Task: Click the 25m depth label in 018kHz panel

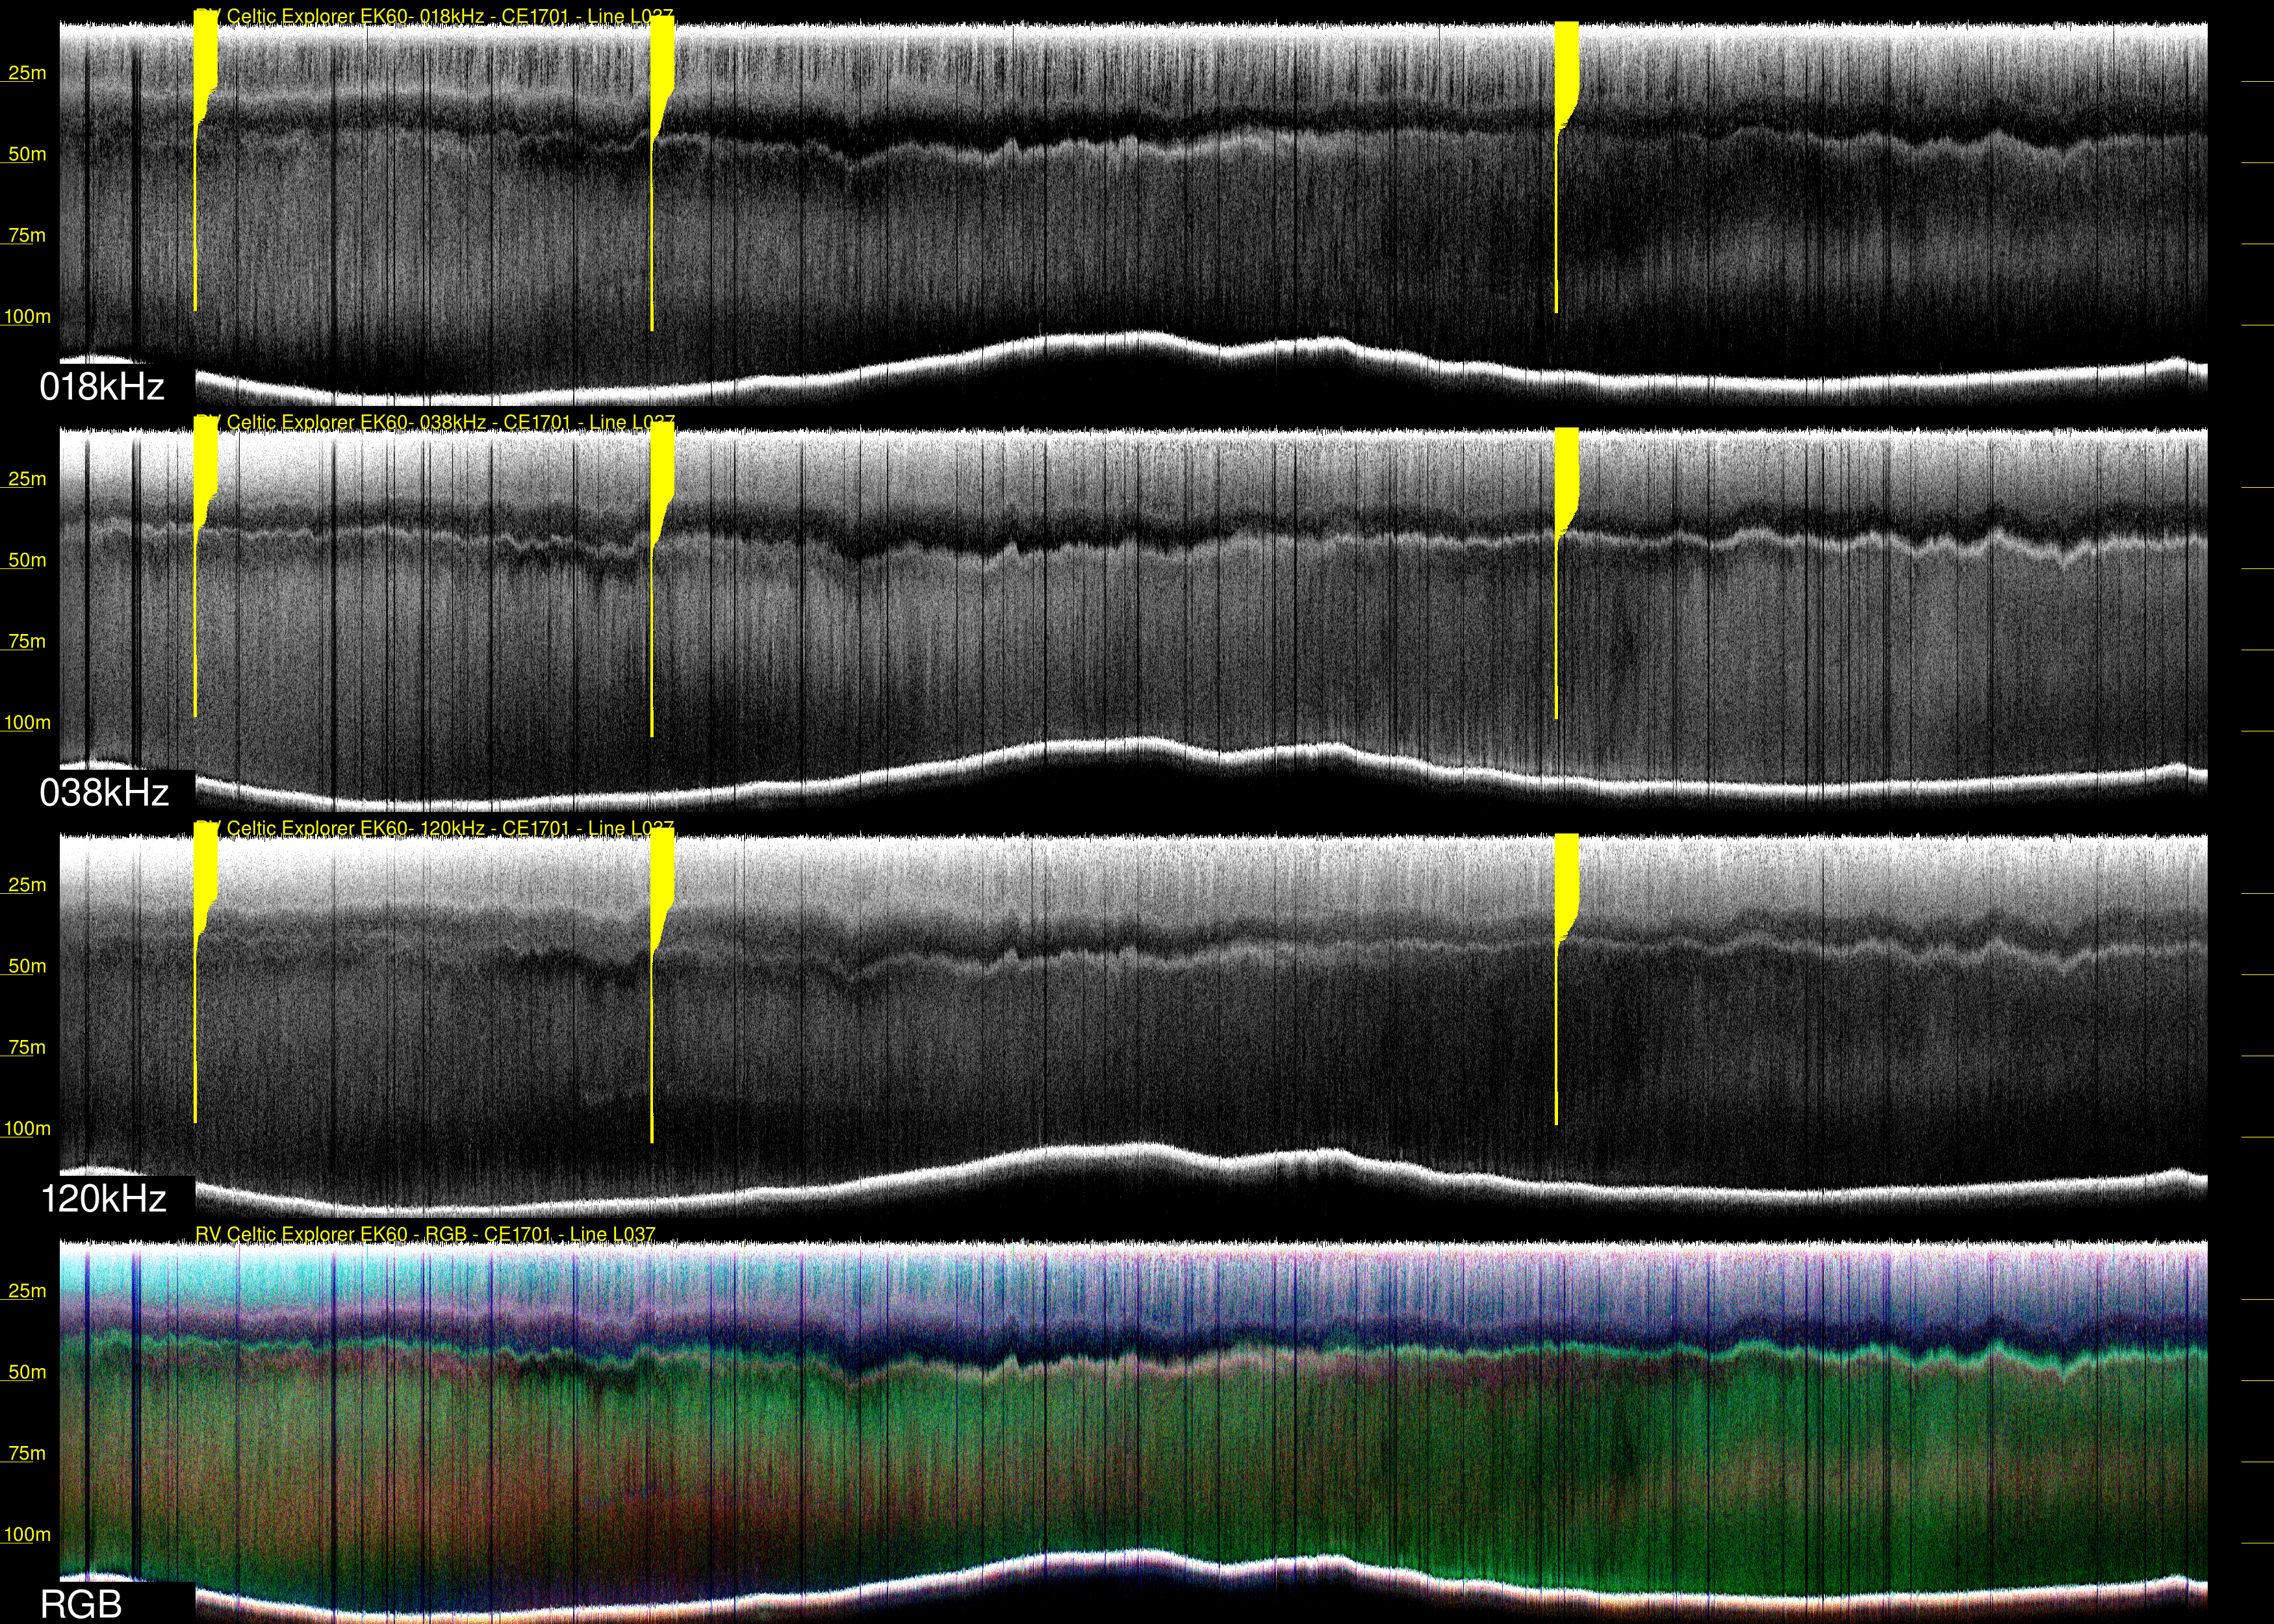Action: click(x=27, y=73)
